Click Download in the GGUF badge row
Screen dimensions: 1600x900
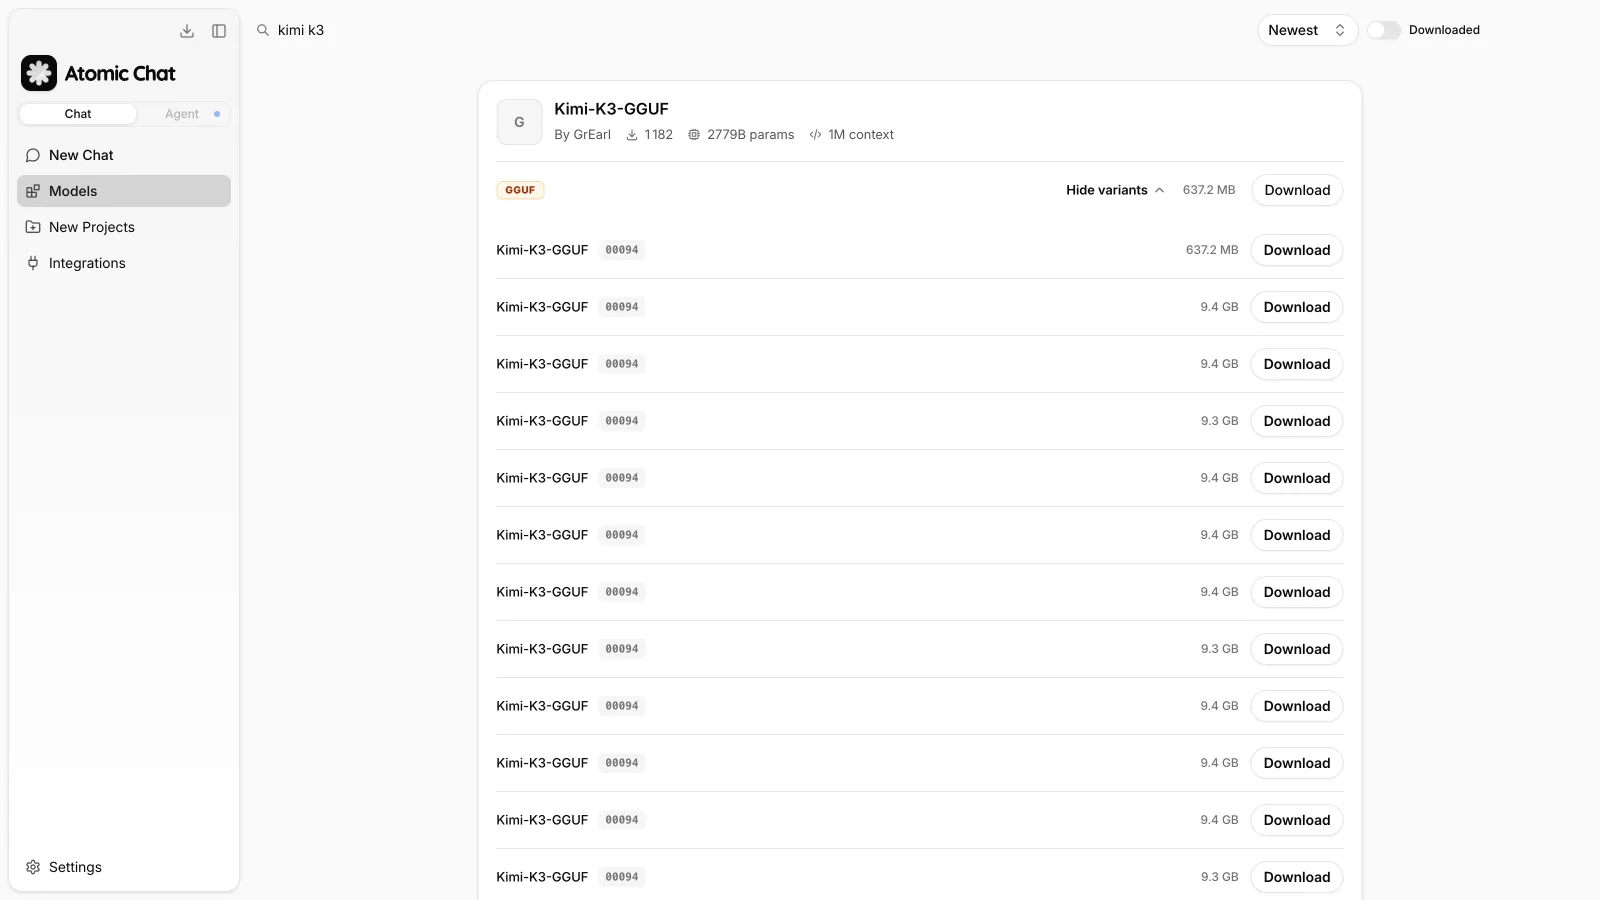tap(1297, 190)
